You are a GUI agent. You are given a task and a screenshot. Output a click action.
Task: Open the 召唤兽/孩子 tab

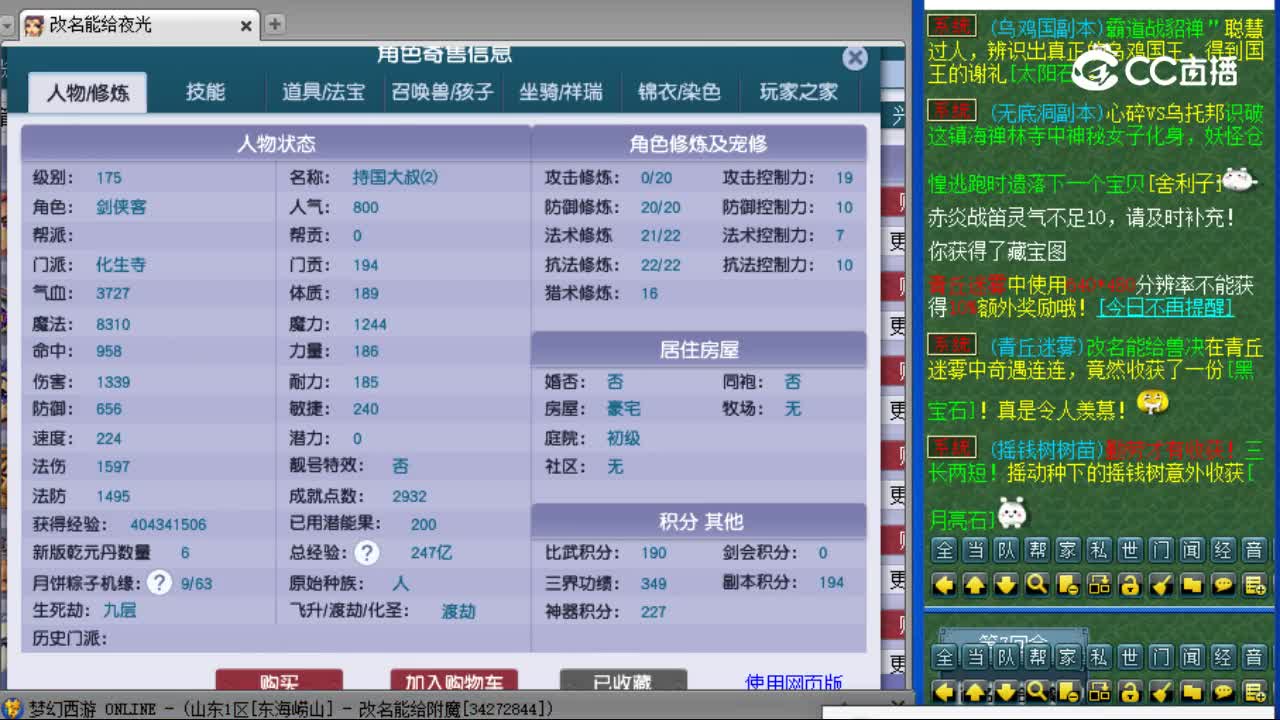[442, 92]
